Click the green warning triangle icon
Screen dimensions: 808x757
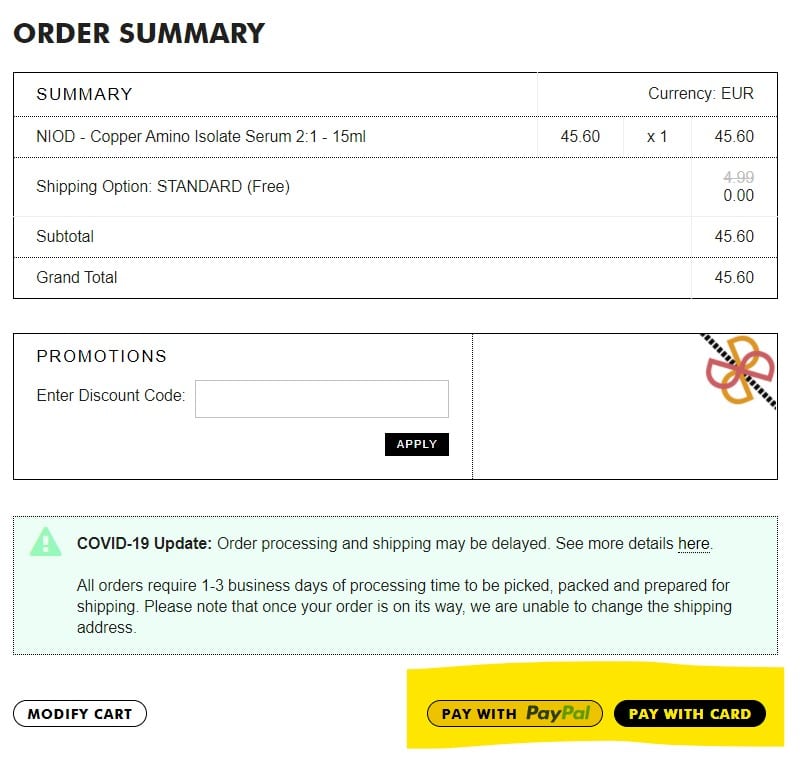tap(46, 542)
